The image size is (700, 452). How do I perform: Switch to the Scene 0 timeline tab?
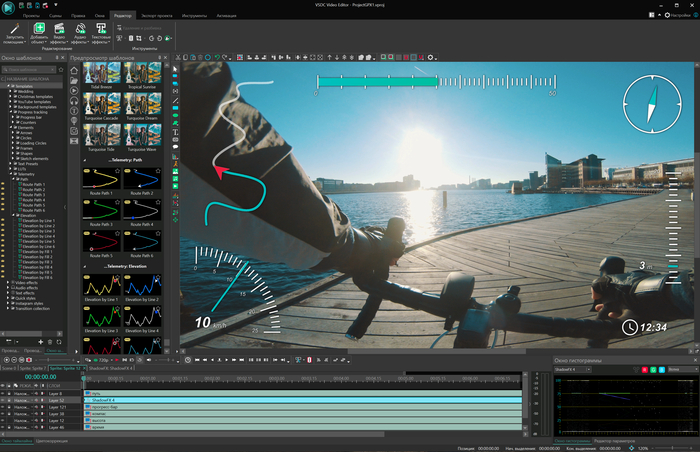point(9,368)
